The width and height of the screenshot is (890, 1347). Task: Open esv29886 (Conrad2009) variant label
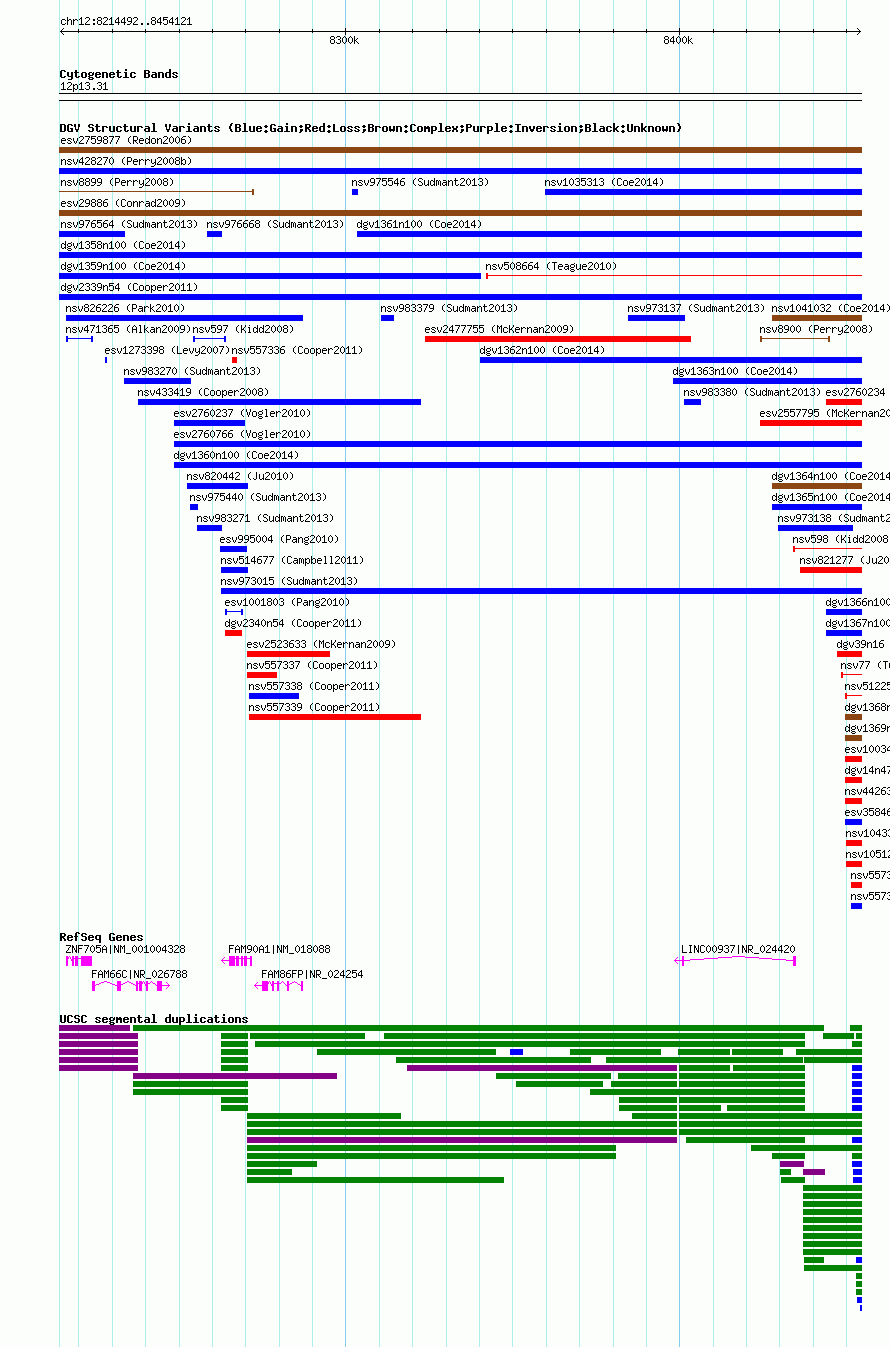coord(122,203)
